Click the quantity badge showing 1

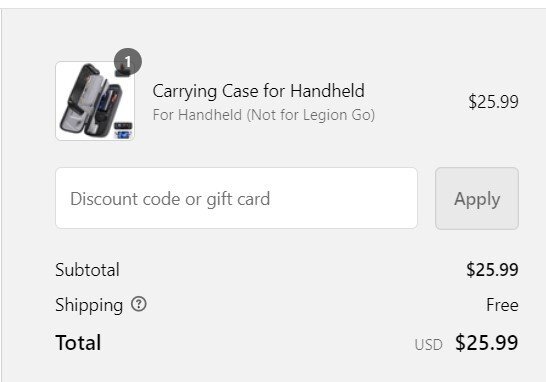[128, 62]
